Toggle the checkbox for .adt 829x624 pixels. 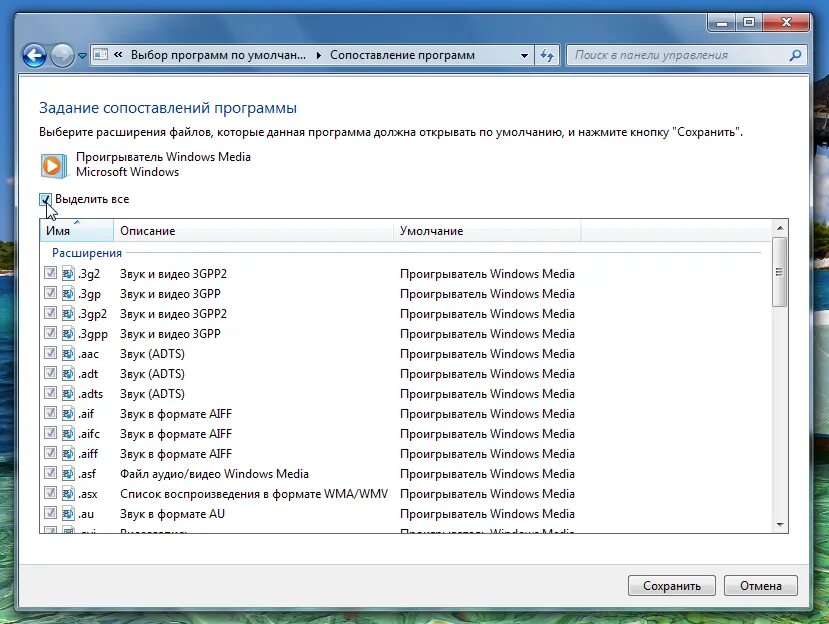50,373
